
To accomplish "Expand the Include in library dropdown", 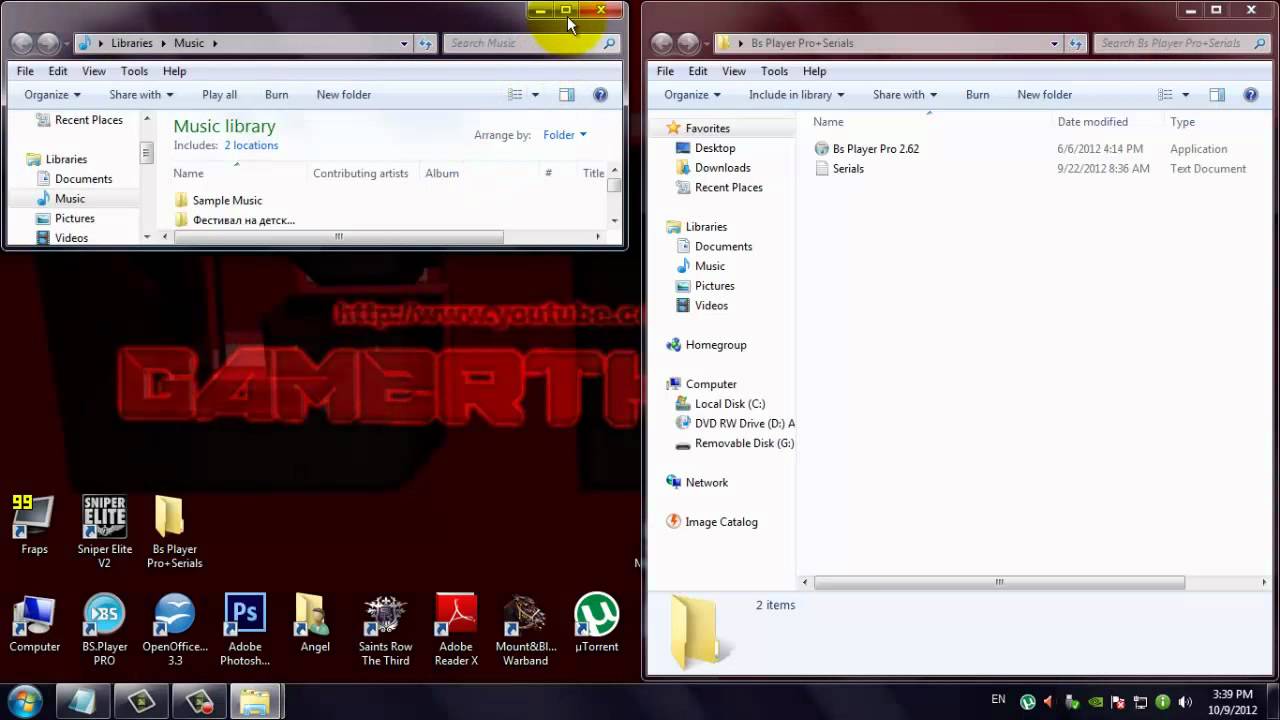I will [x=797, y=95].
